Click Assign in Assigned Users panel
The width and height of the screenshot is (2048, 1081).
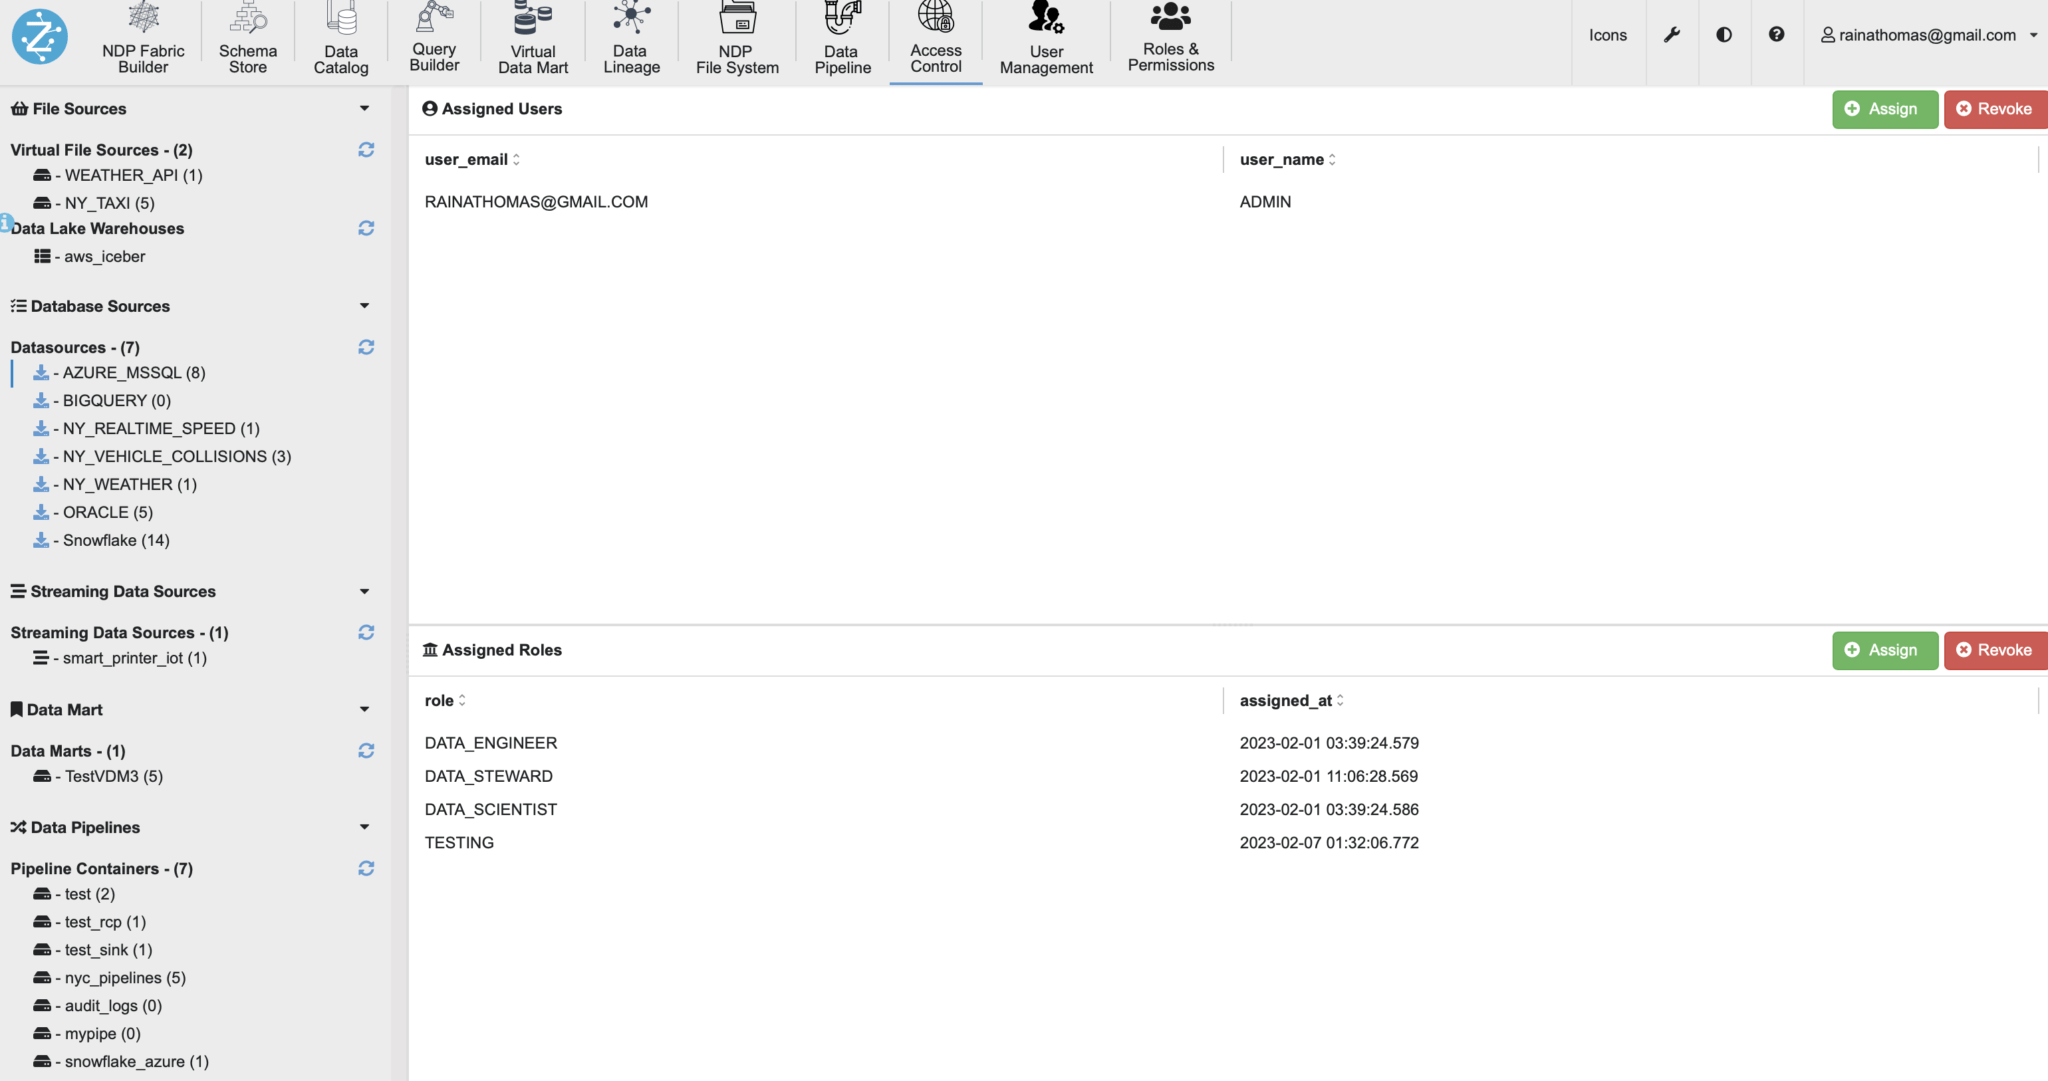pos(1884,109)
